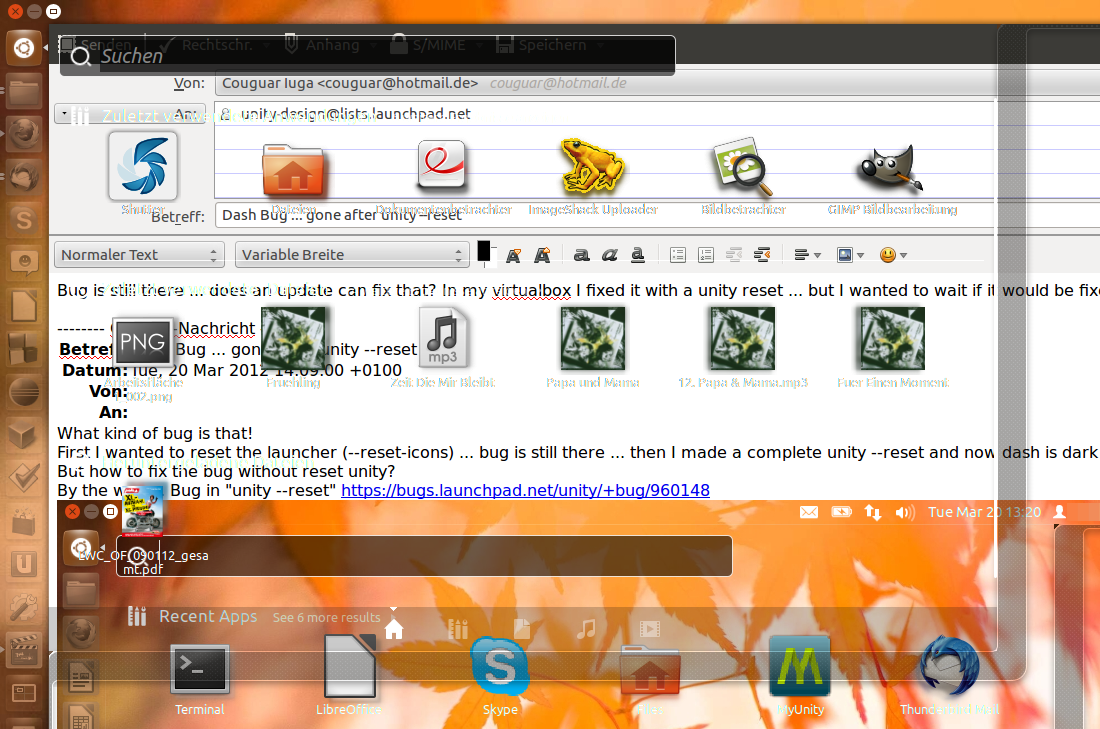Viewport: 1100px width, 729px height.
Task: Open the Shutter app in the dash
Action: click(143, 167)
